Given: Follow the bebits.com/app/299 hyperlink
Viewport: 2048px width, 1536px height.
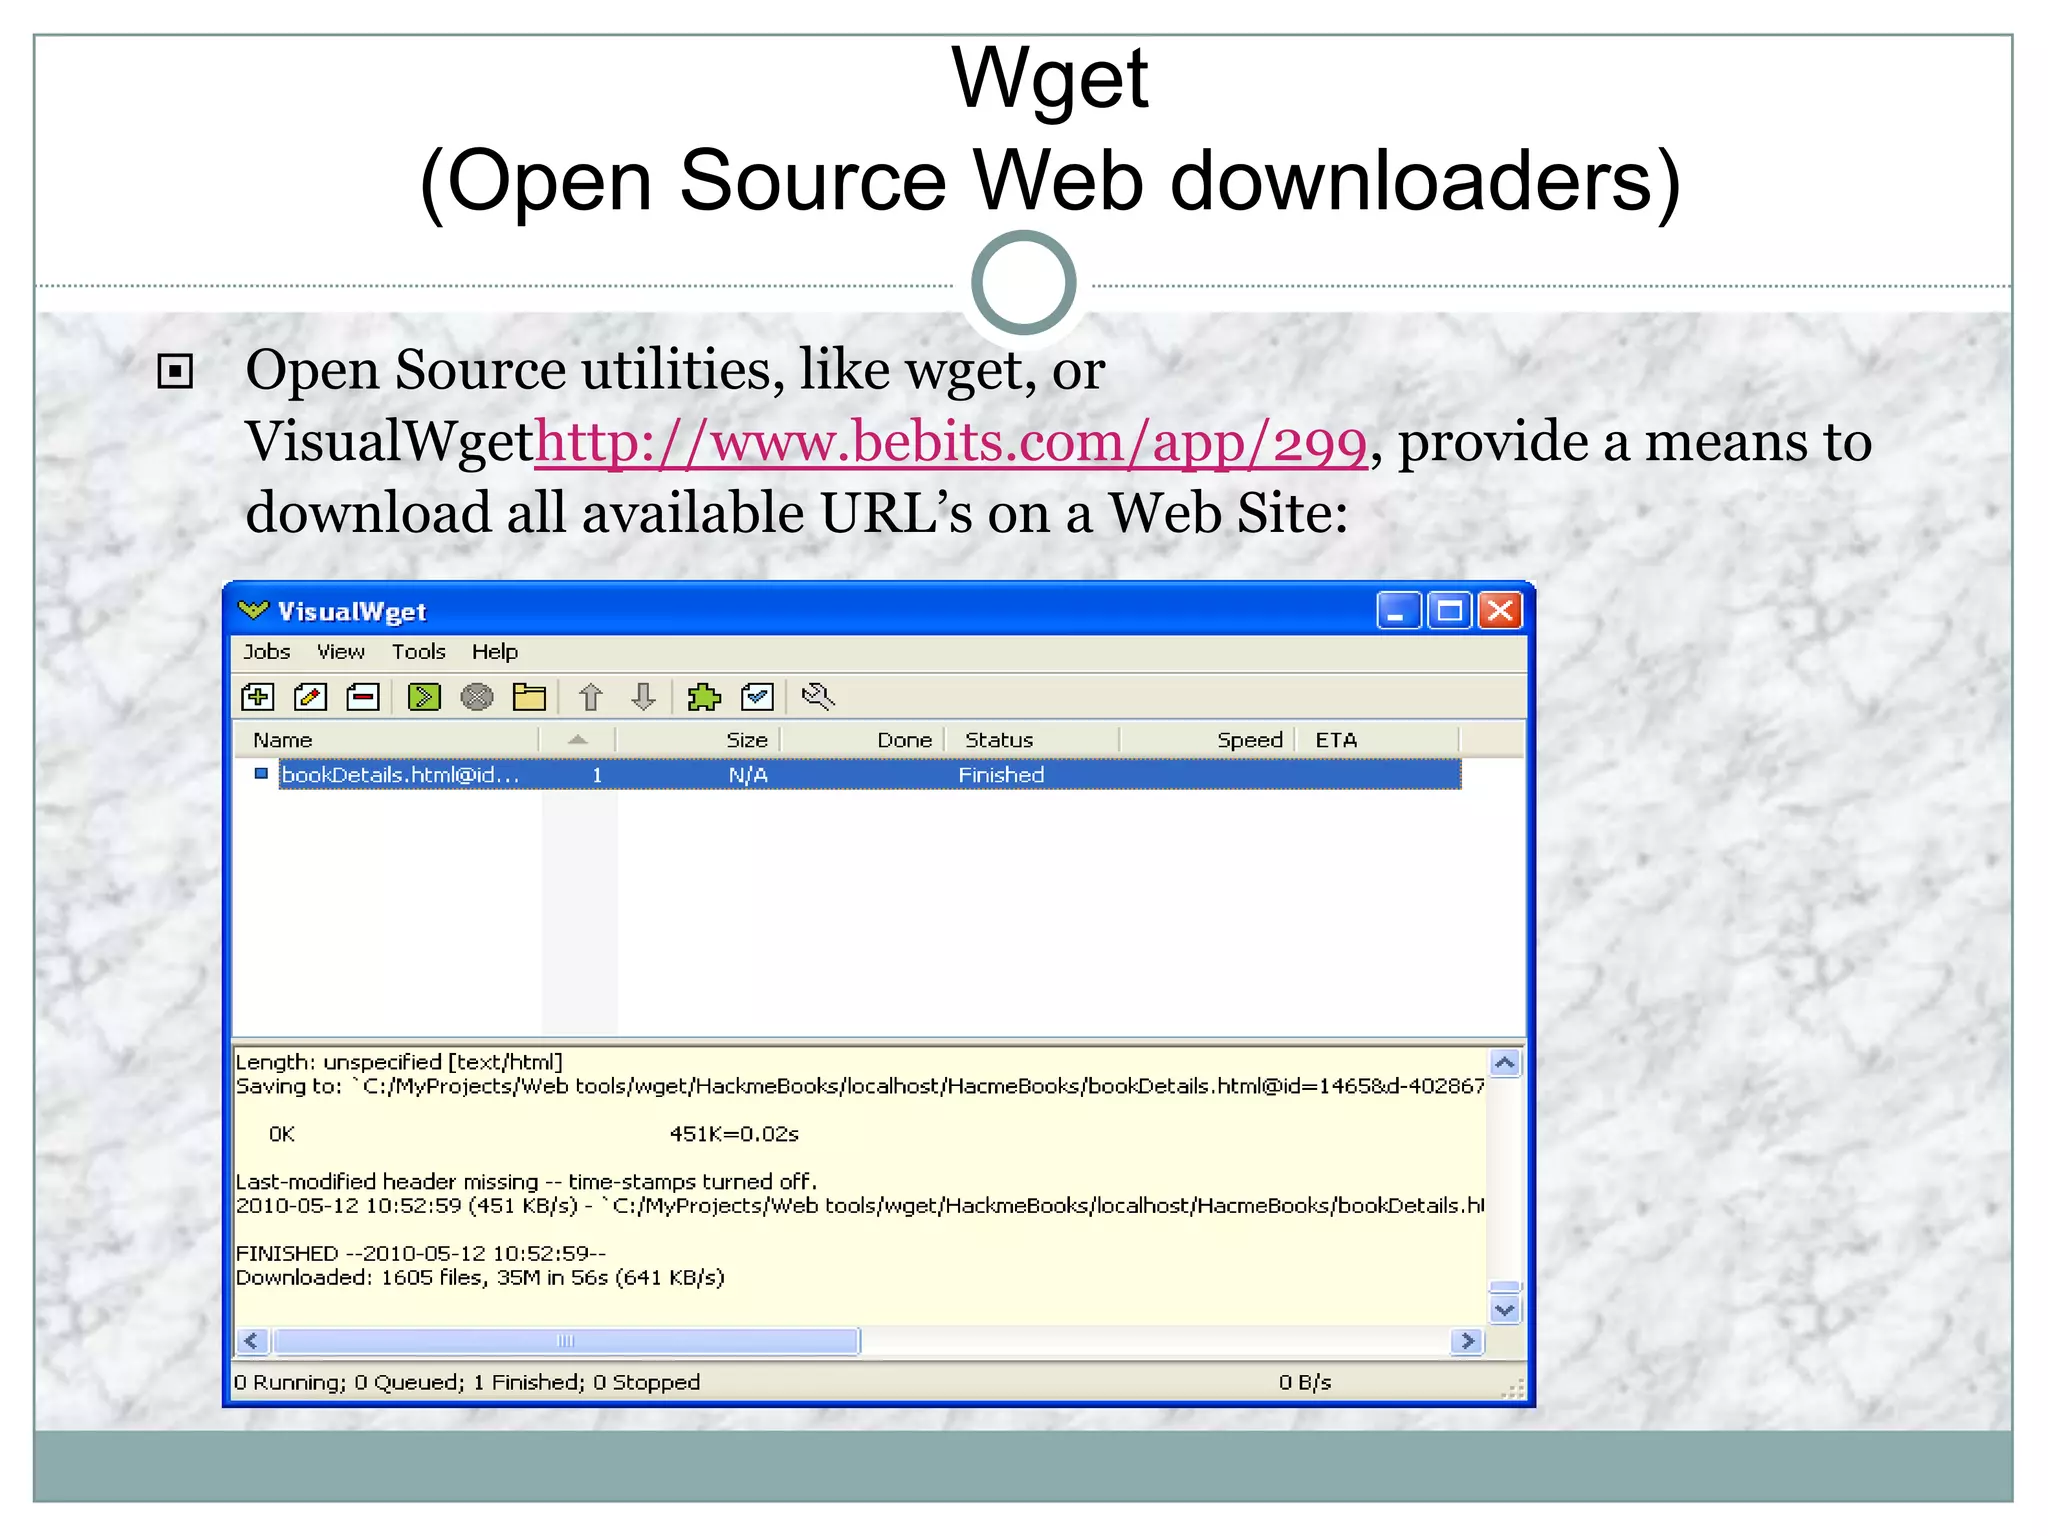Looking at the screenshot, I should click(950, 442).
